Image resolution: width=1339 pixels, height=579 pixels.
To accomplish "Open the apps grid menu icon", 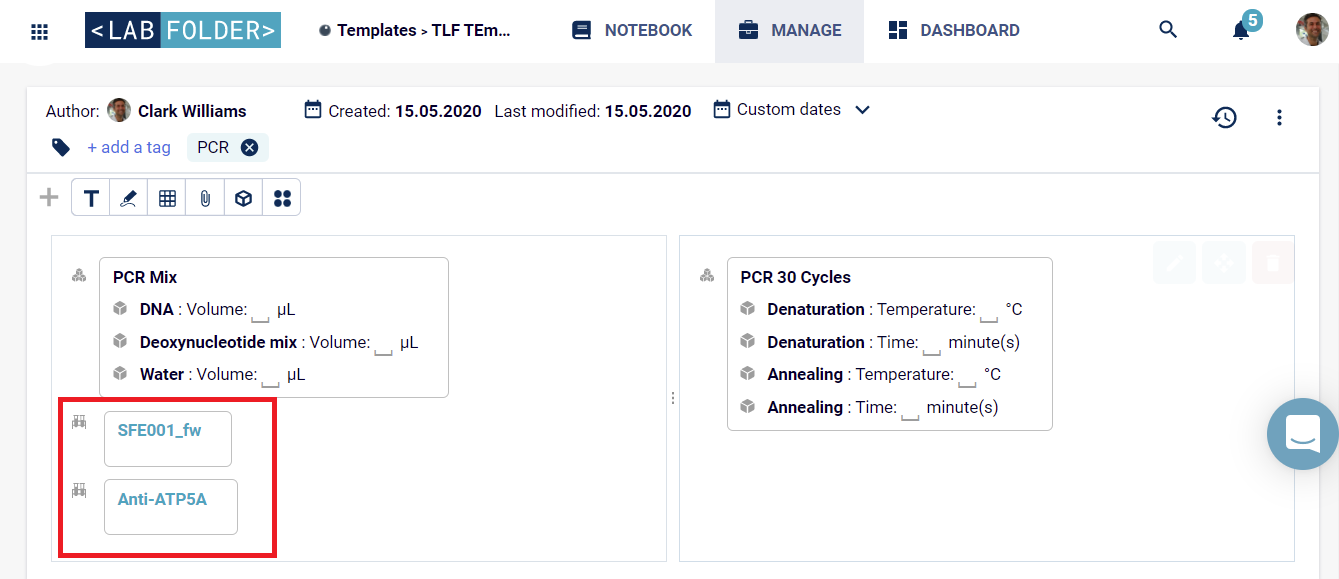I will (x=40, y=31).
